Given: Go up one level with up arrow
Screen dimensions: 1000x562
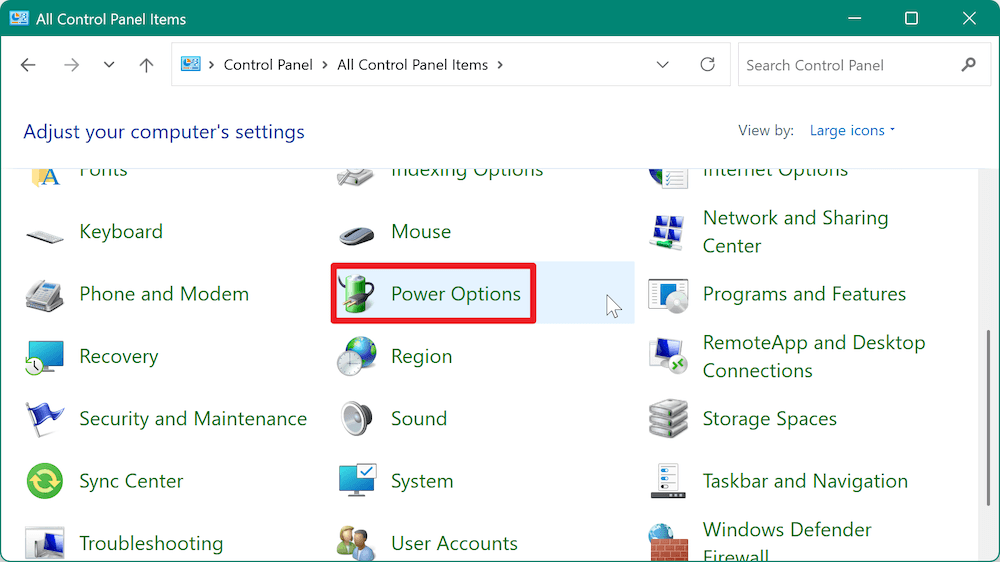Looking at the screenshot, I should coord(146,65).
